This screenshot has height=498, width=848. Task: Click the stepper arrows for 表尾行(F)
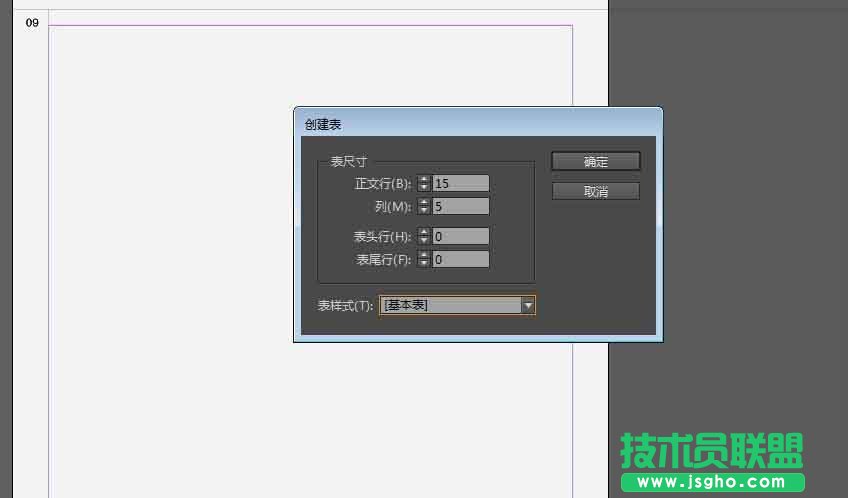(x=424, y=259)
